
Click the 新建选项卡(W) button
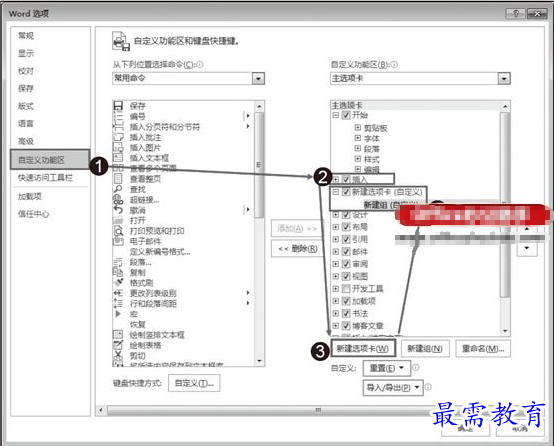(x=363, y=349)
